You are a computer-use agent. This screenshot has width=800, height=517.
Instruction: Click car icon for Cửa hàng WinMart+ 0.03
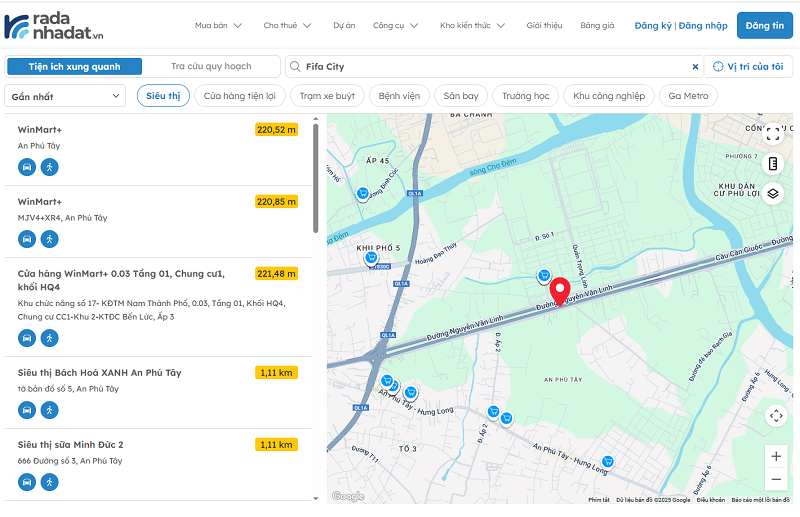click(27, 338)
